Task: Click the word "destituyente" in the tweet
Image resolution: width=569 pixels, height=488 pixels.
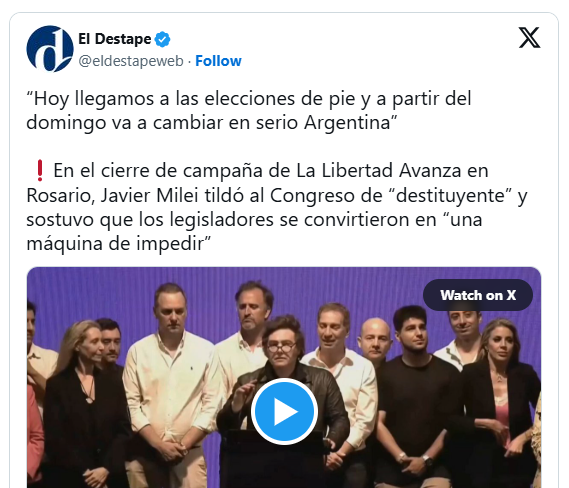Action: pos(450,196)
